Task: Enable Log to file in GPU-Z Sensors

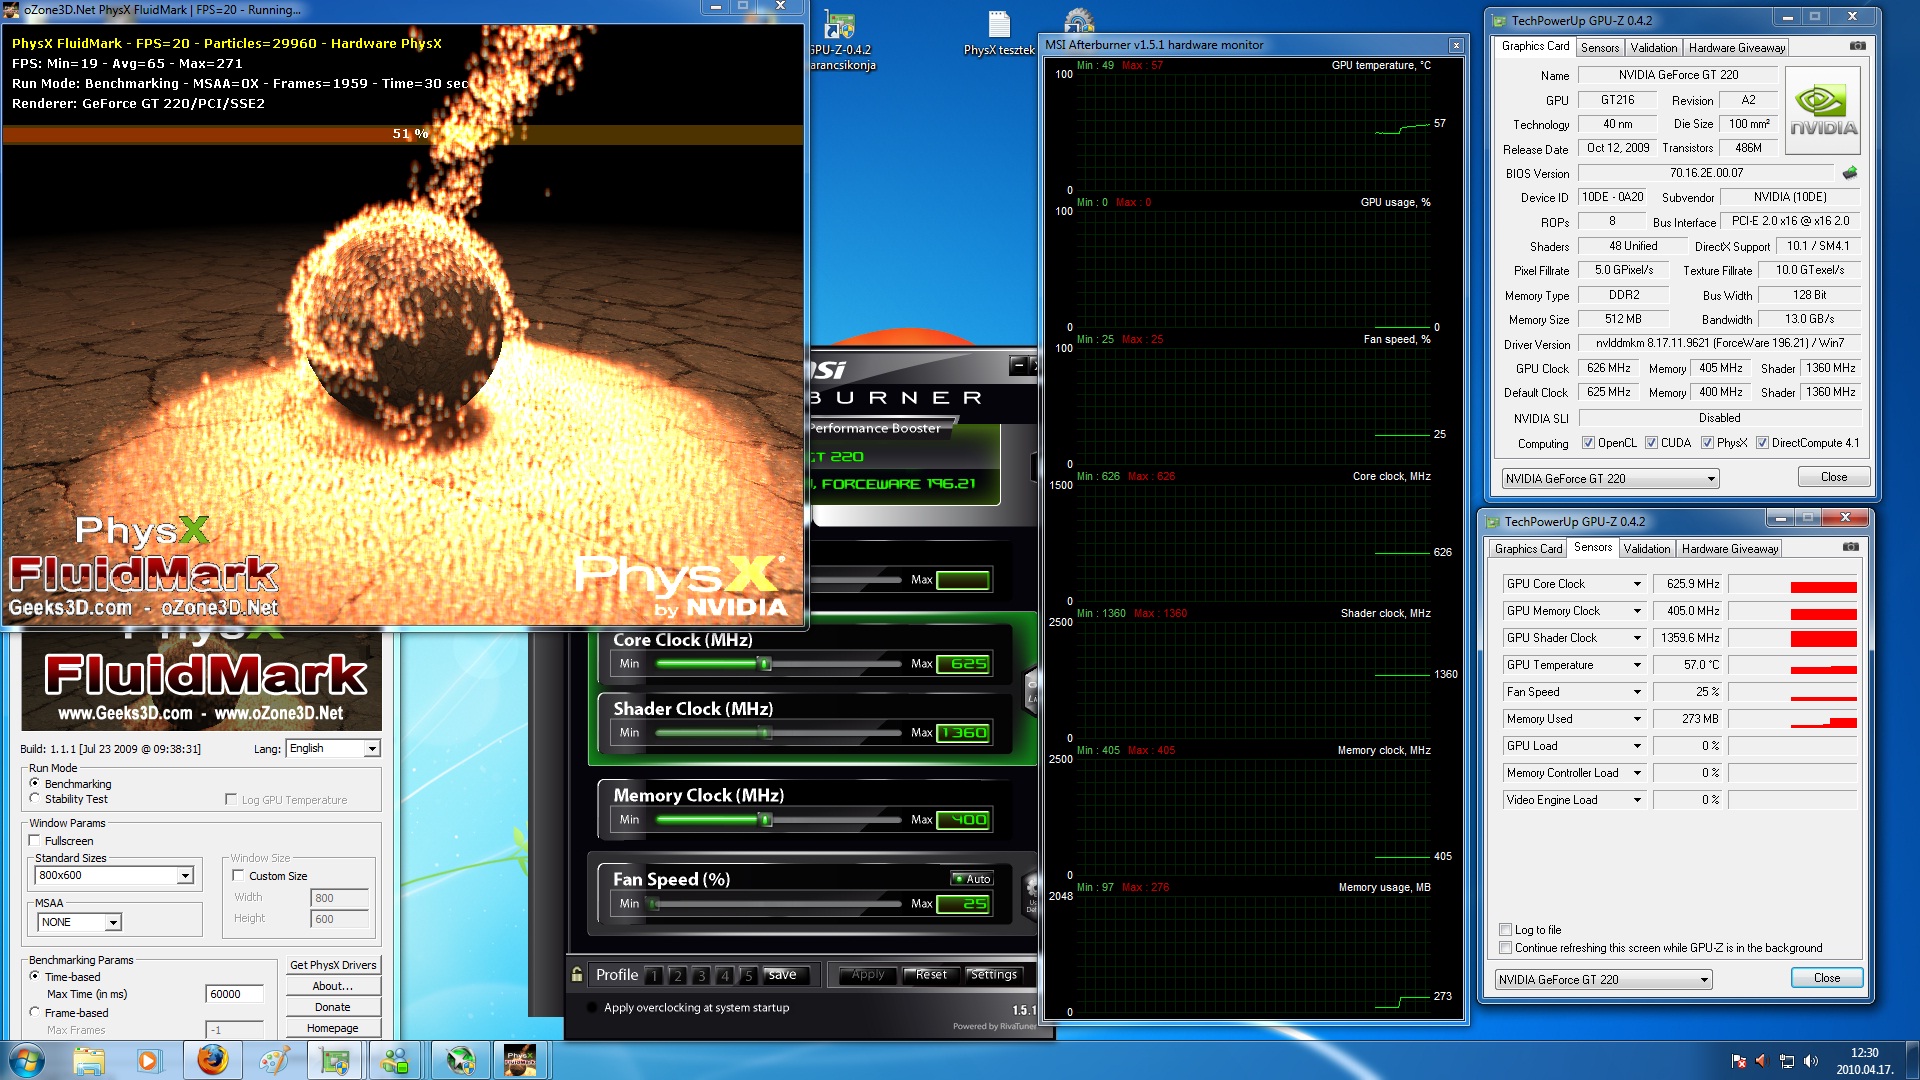Action: pyautogui.click(x=1506, y=930)
